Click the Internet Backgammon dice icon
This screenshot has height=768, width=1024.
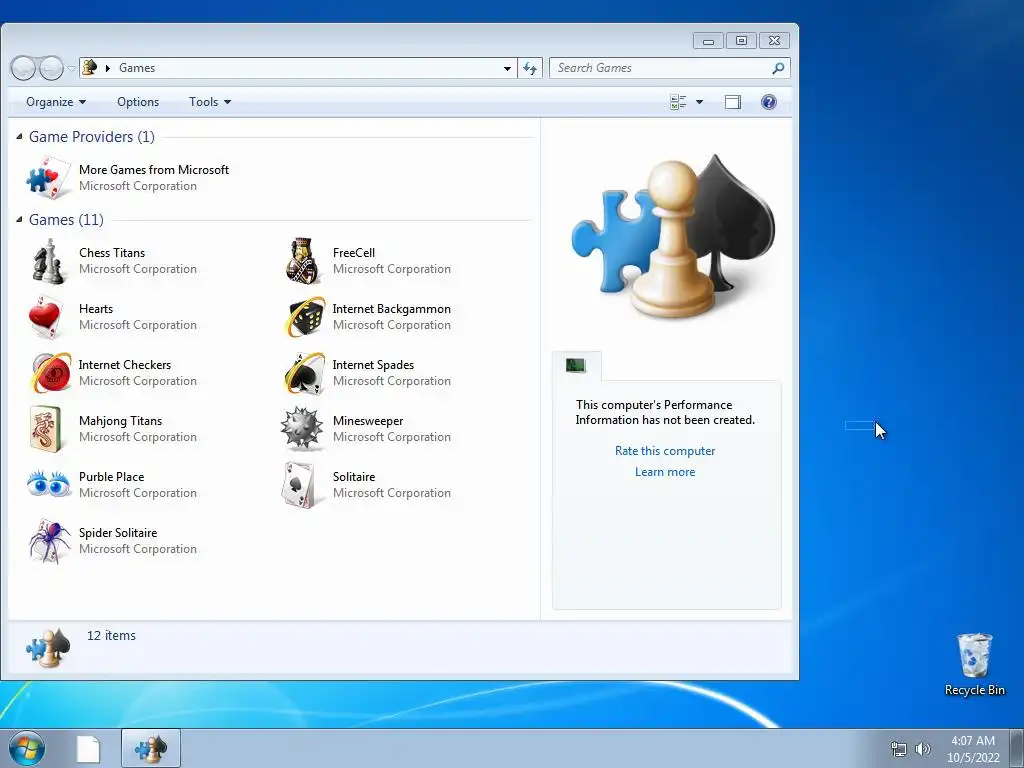(305, 317)
